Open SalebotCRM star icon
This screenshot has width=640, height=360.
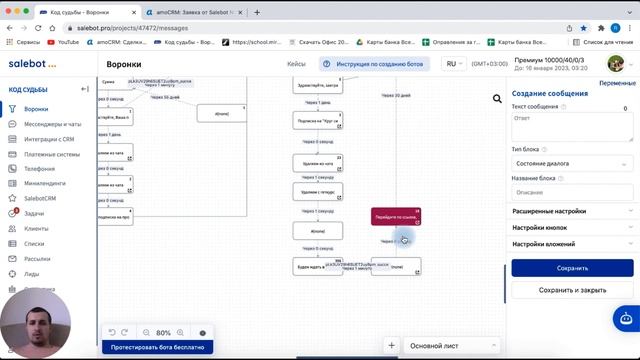(12, 198)
